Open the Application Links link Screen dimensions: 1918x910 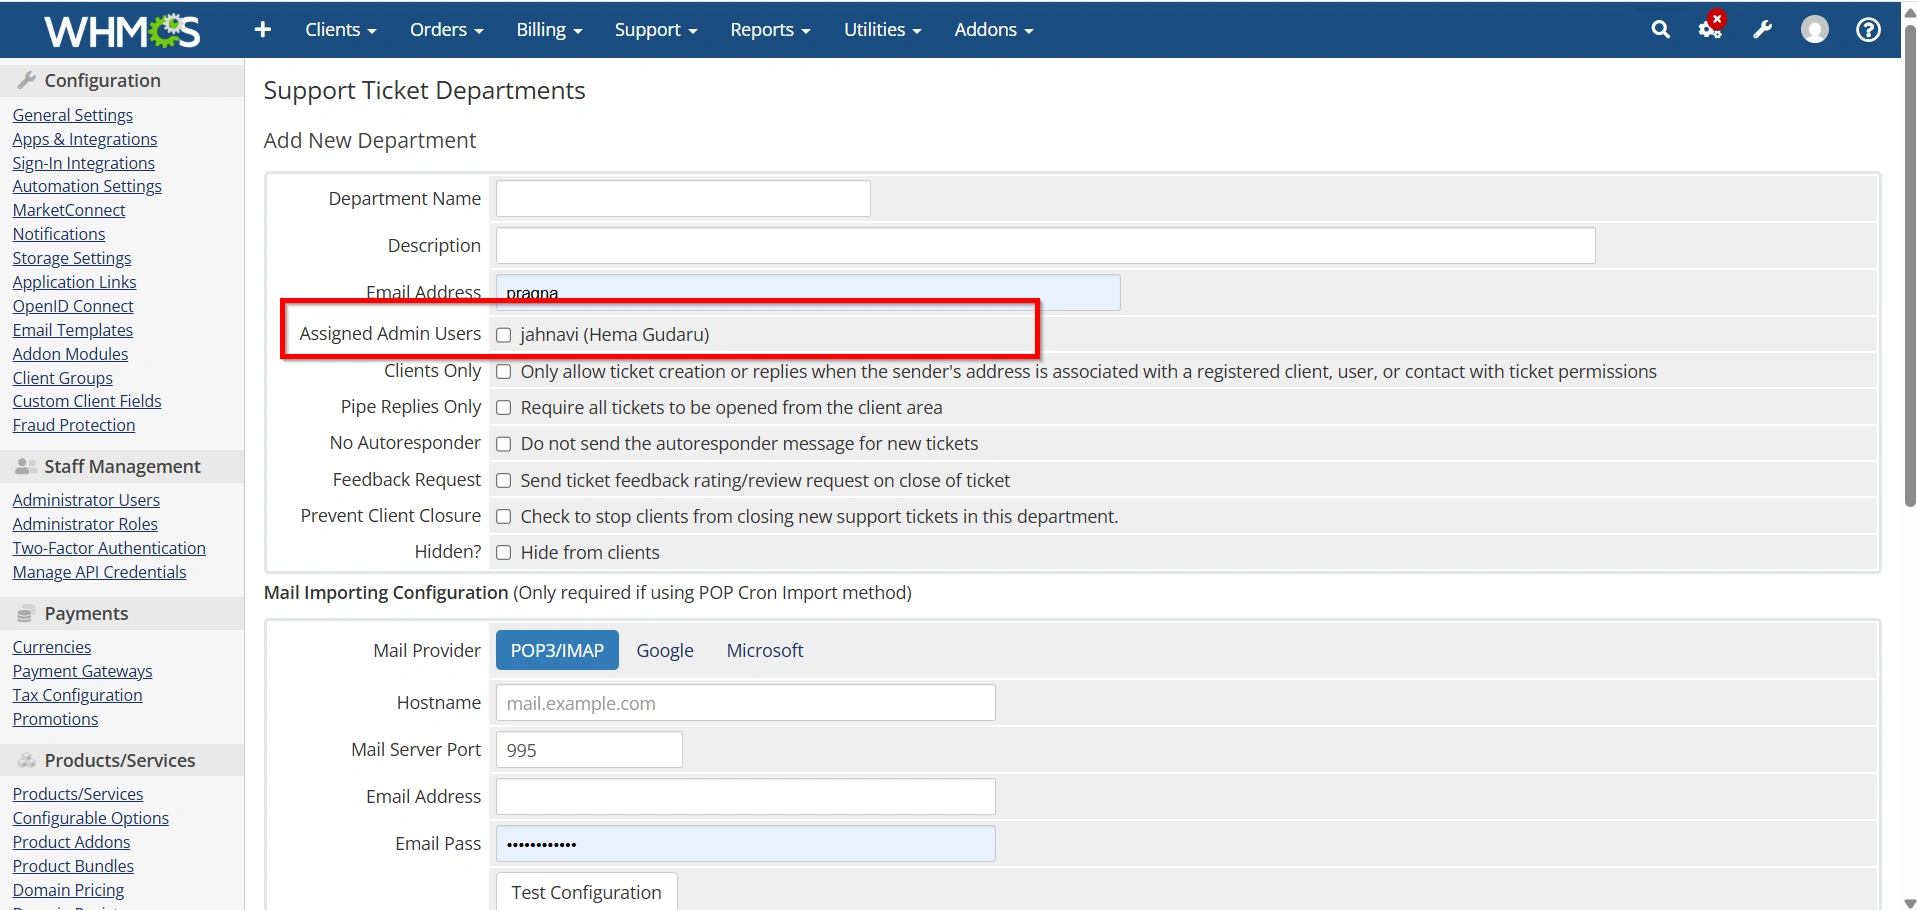click(x=75, y=282)
